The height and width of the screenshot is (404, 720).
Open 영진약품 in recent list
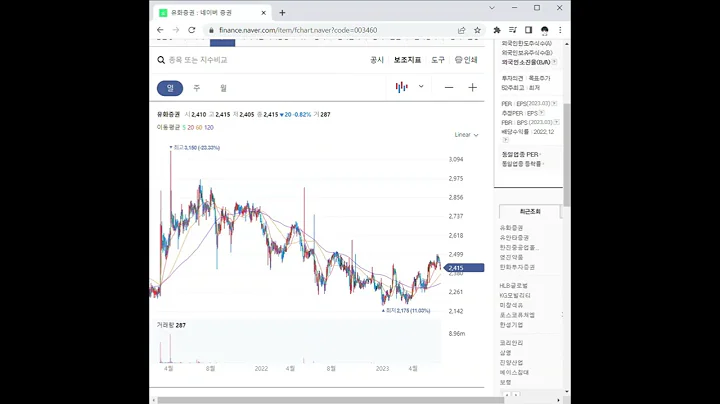[x=512, y=258]
